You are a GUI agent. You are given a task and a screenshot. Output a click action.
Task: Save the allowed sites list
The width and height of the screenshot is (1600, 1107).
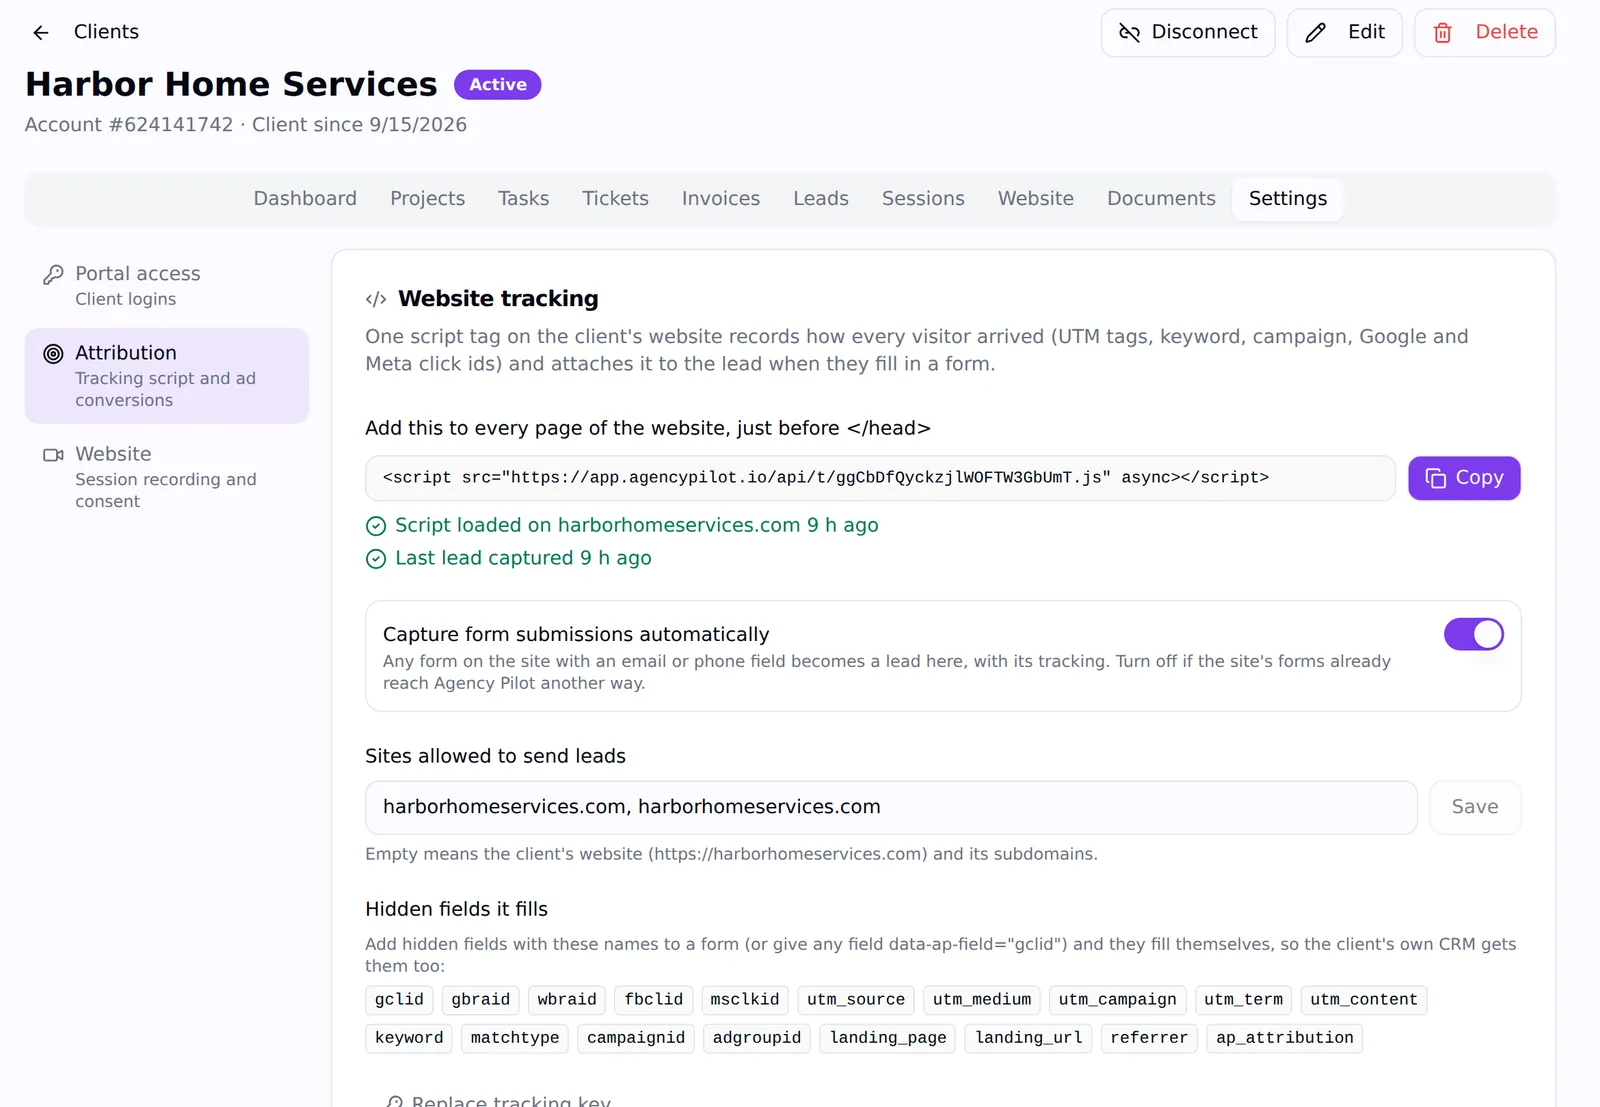pyautogui.click(x=1475, y=807)
